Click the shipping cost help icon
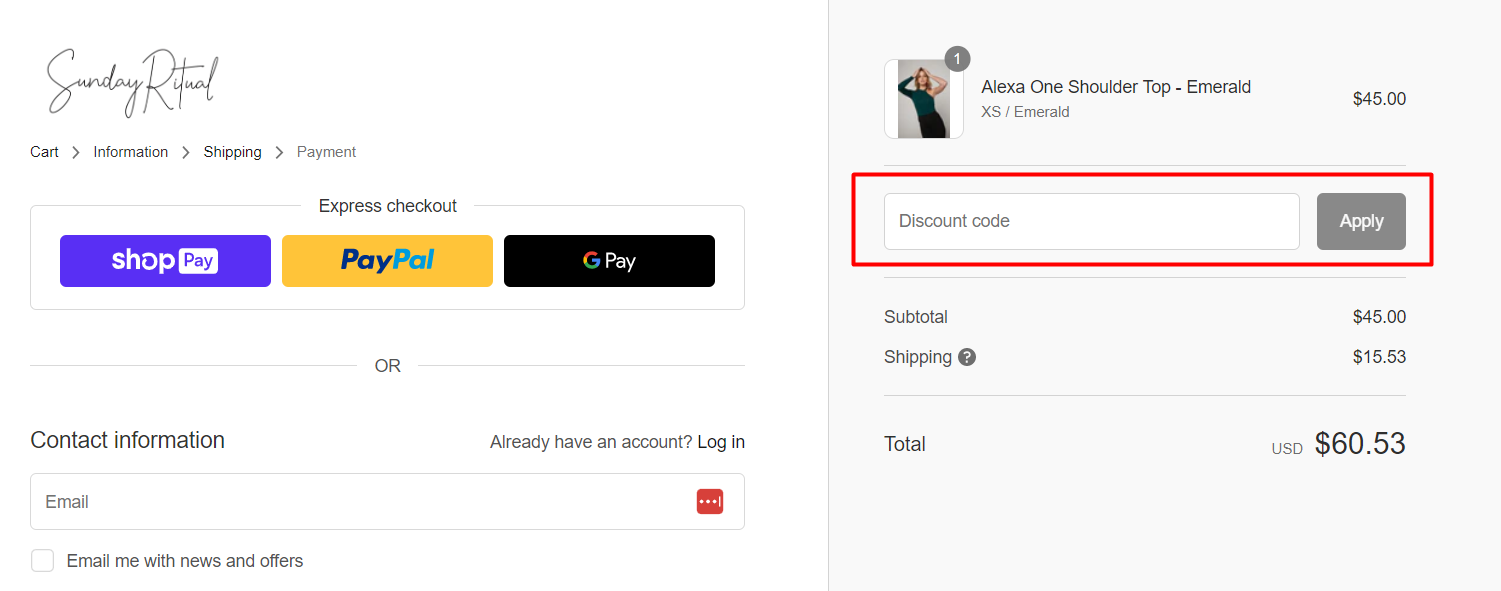1501x591 pixels. (x=966, y=356)
